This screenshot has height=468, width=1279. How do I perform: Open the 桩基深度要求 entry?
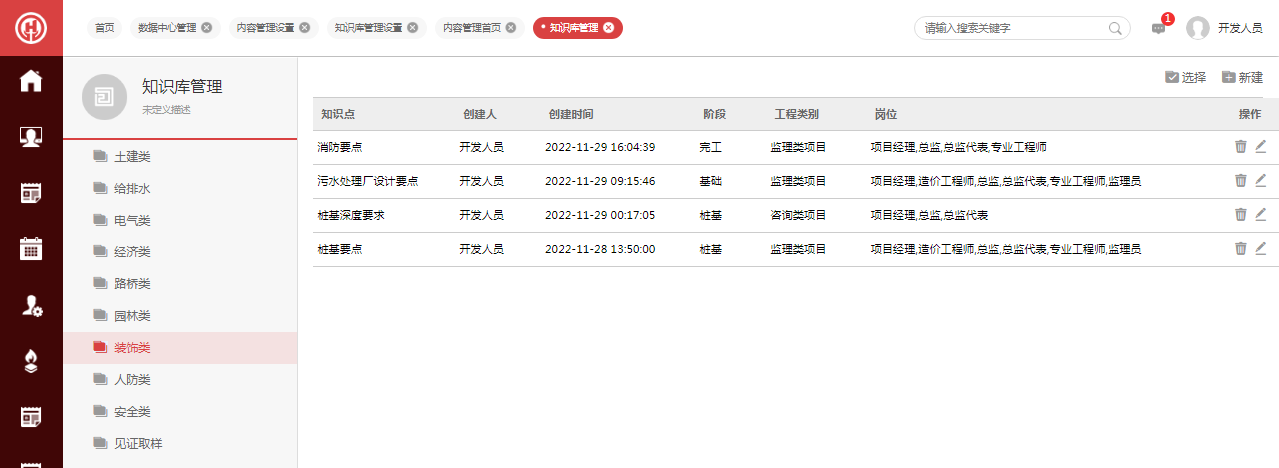351,215
